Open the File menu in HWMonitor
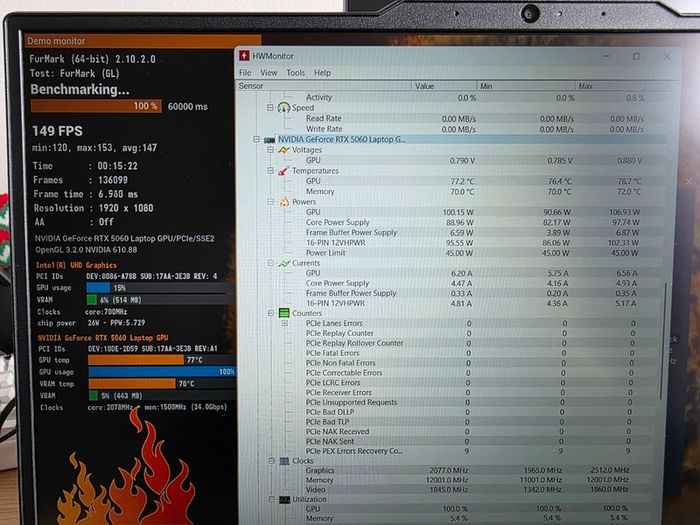This screenshot has height=525, width=700. pyautogui.click(x=245, y=72)
